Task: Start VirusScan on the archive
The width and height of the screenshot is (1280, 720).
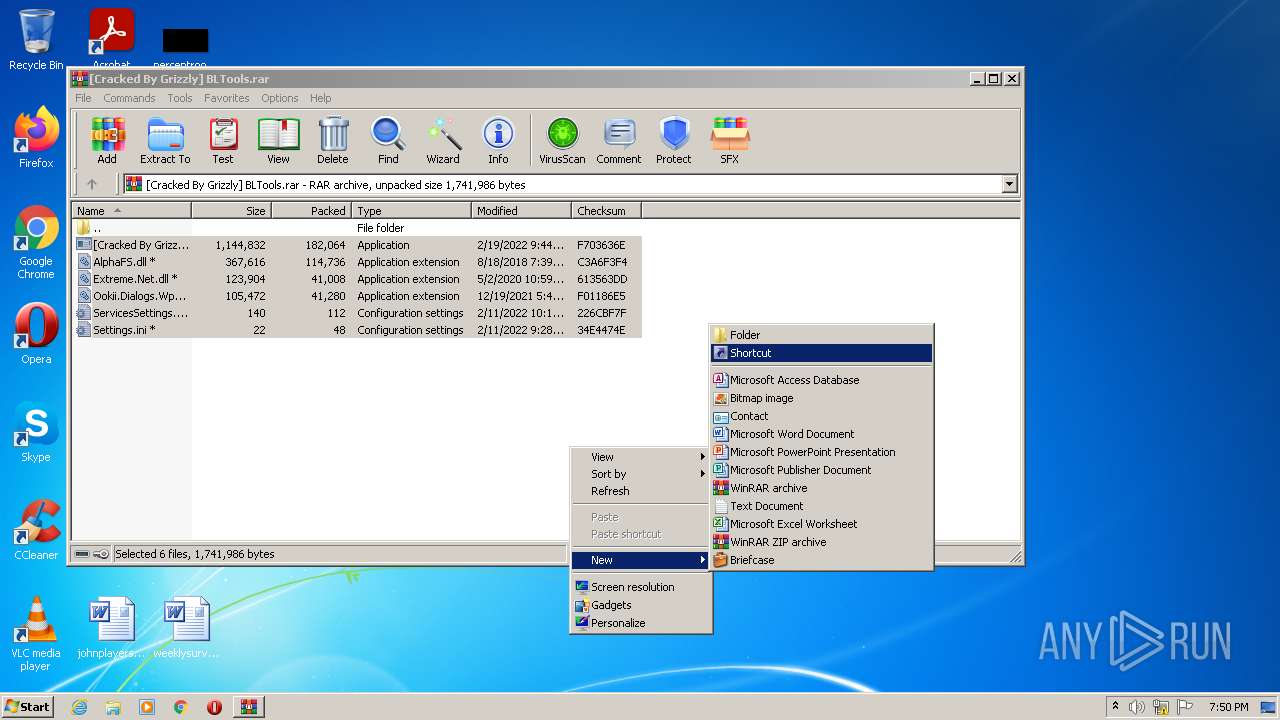Action: [562, 140]
